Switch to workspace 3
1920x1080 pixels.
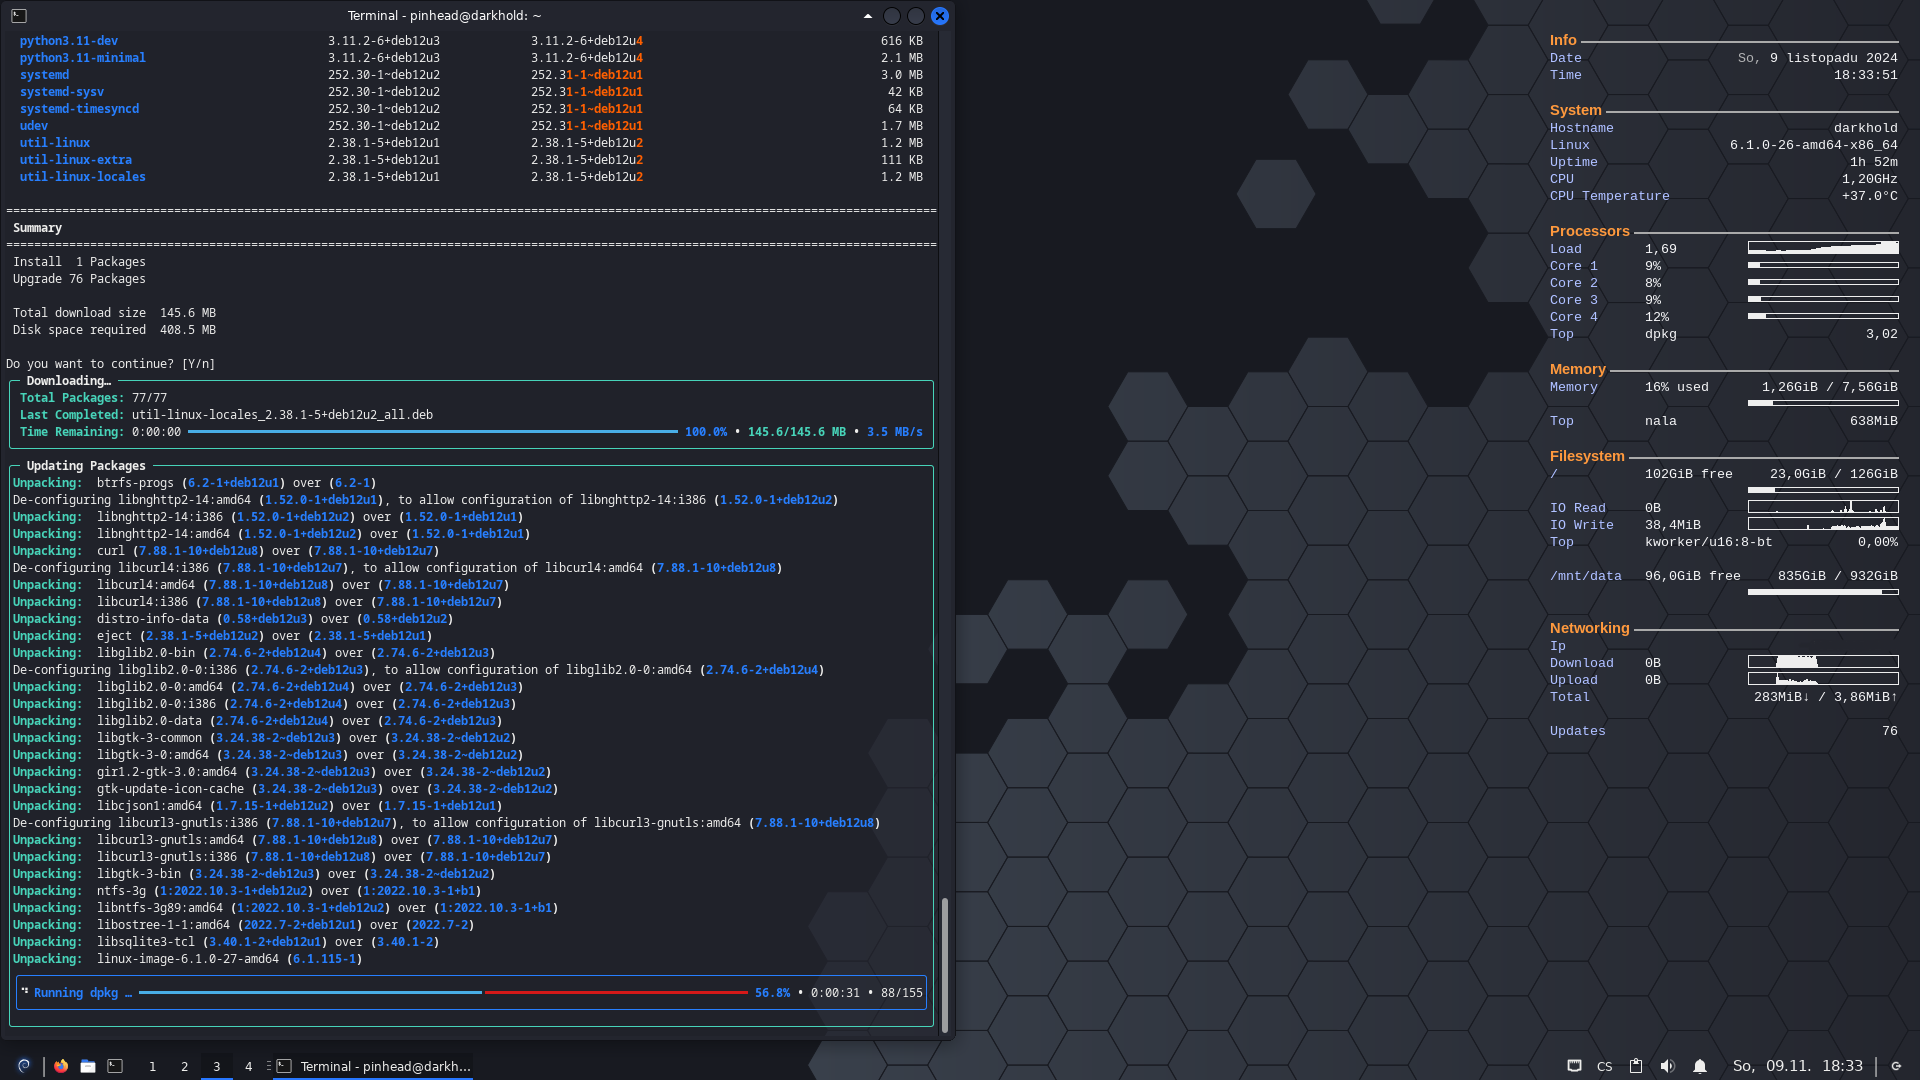click(216, 1066)
